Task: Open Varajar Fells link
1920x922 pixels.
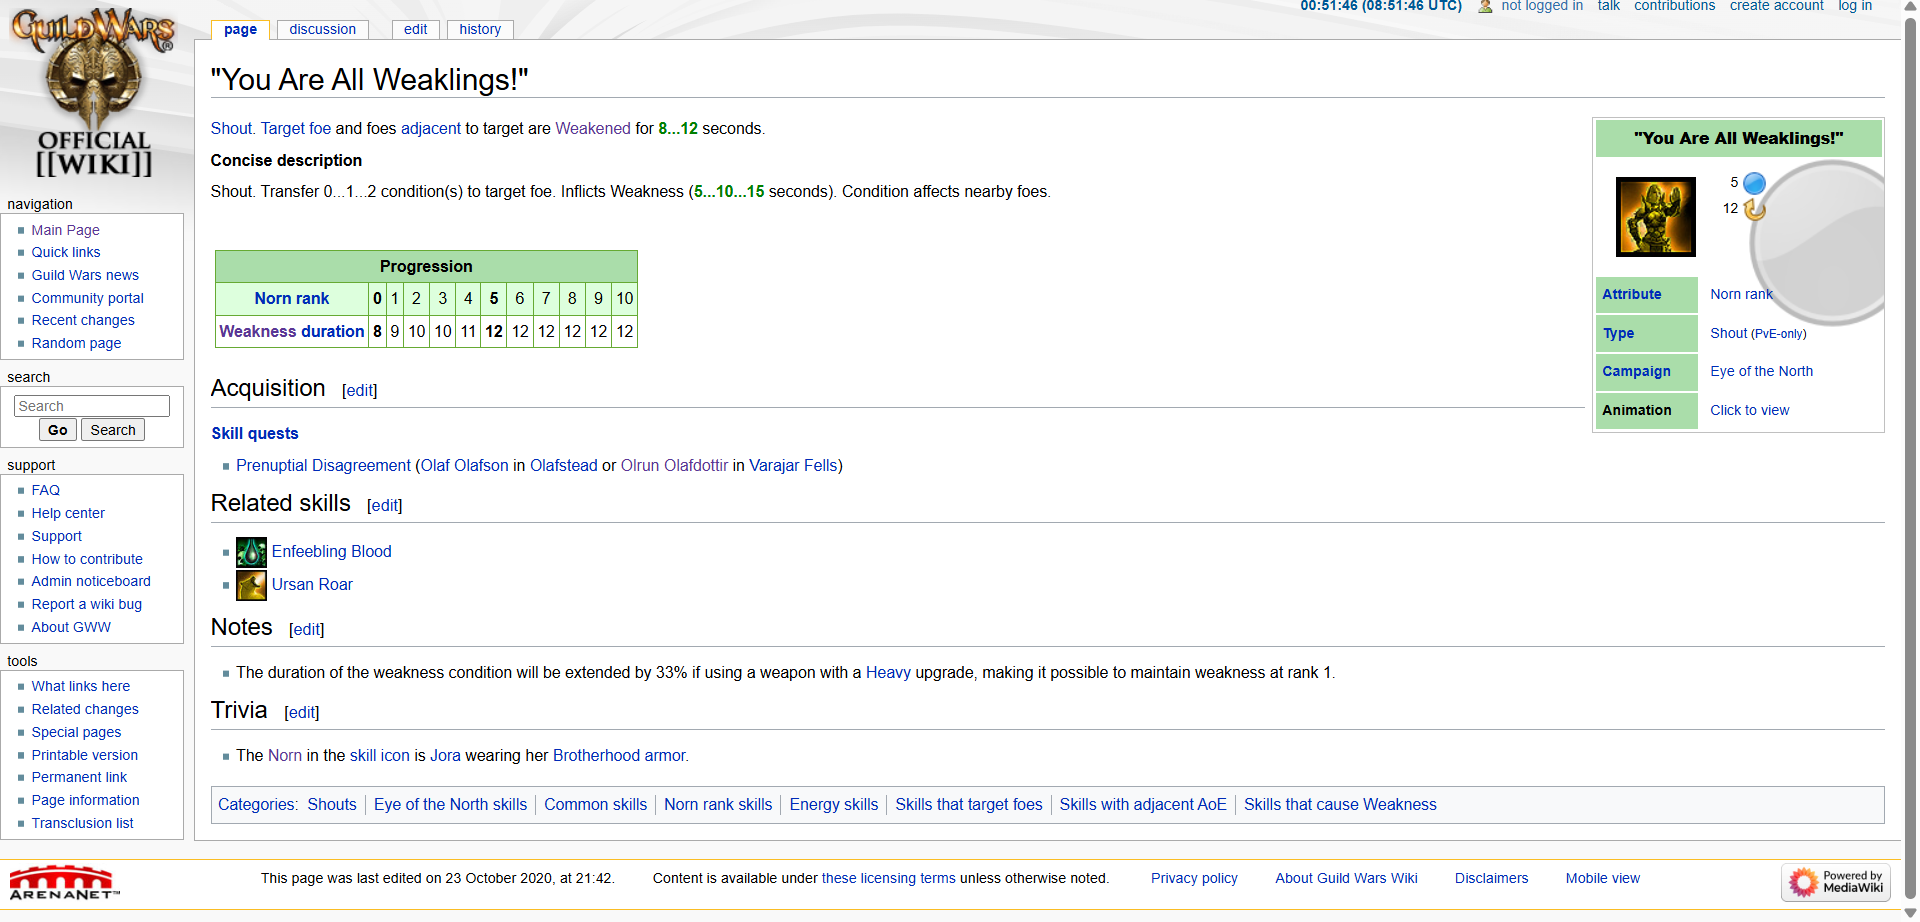Action: pos(793,465)
